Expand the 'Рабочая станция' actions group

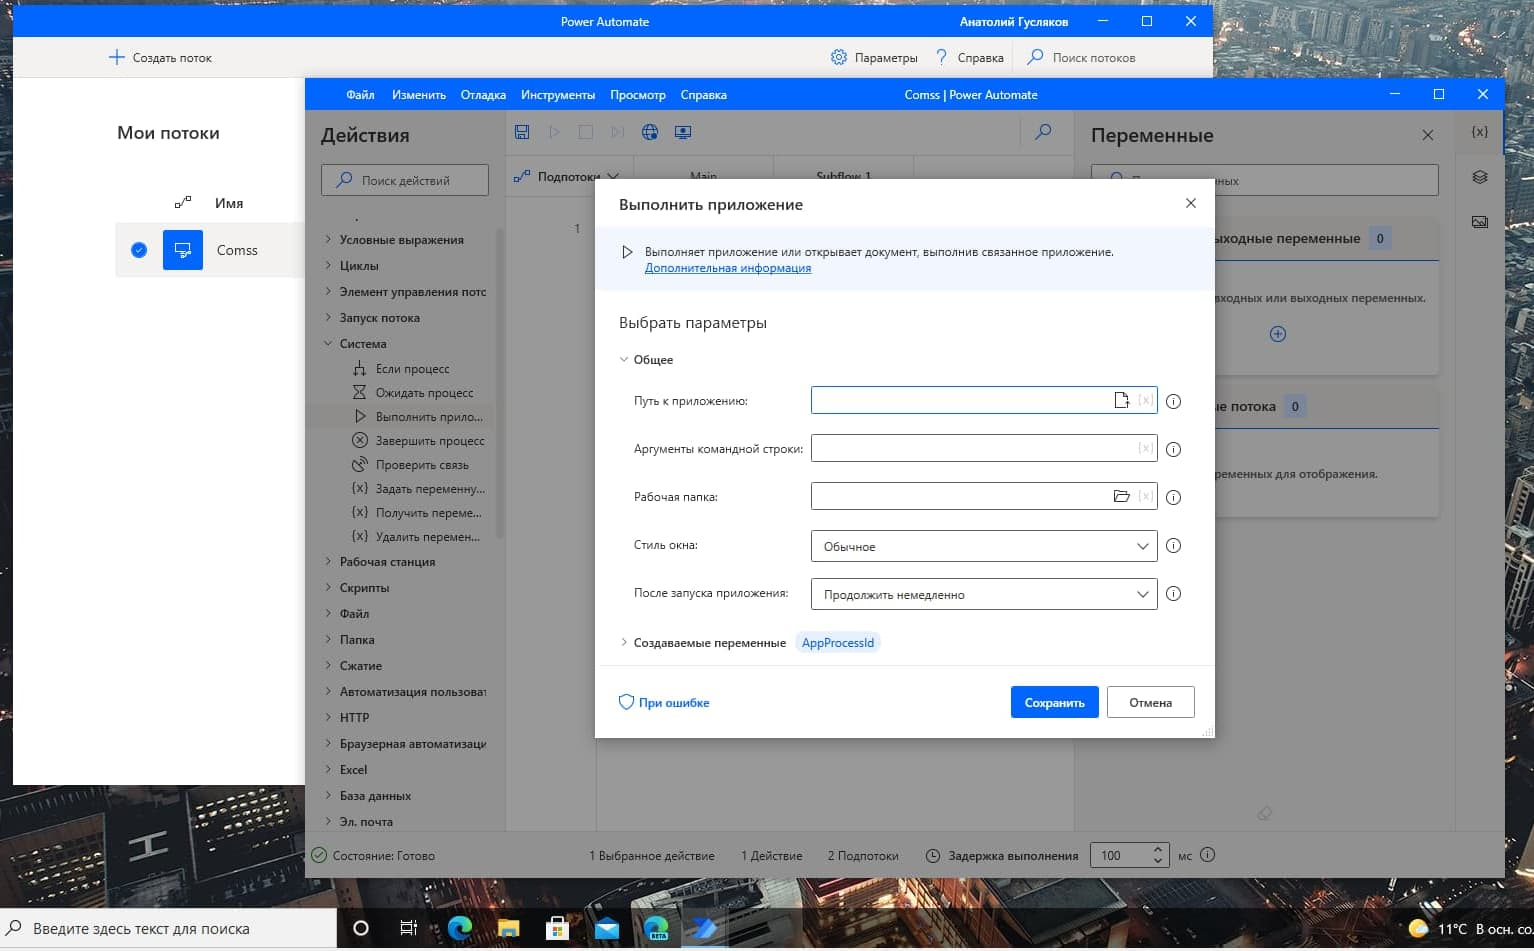tap(387, 562)
